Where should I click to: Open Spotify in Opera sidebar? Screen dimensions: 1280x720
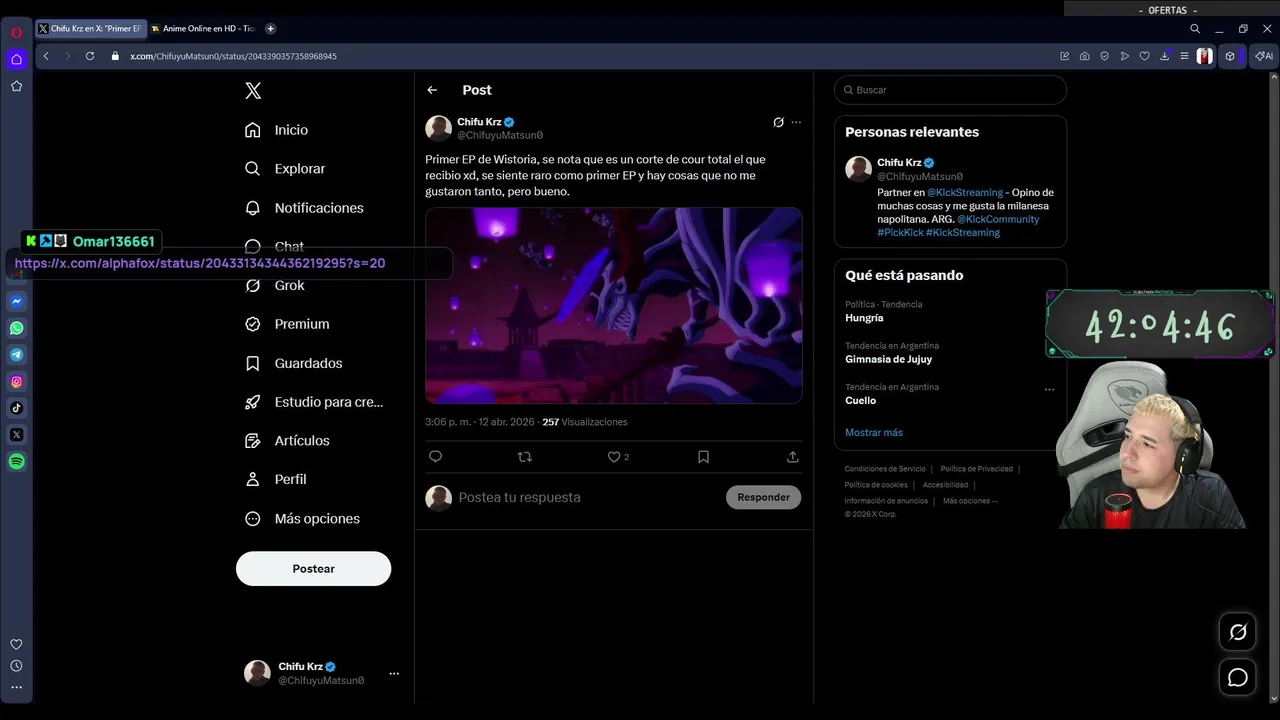click(x=16, y=462)
